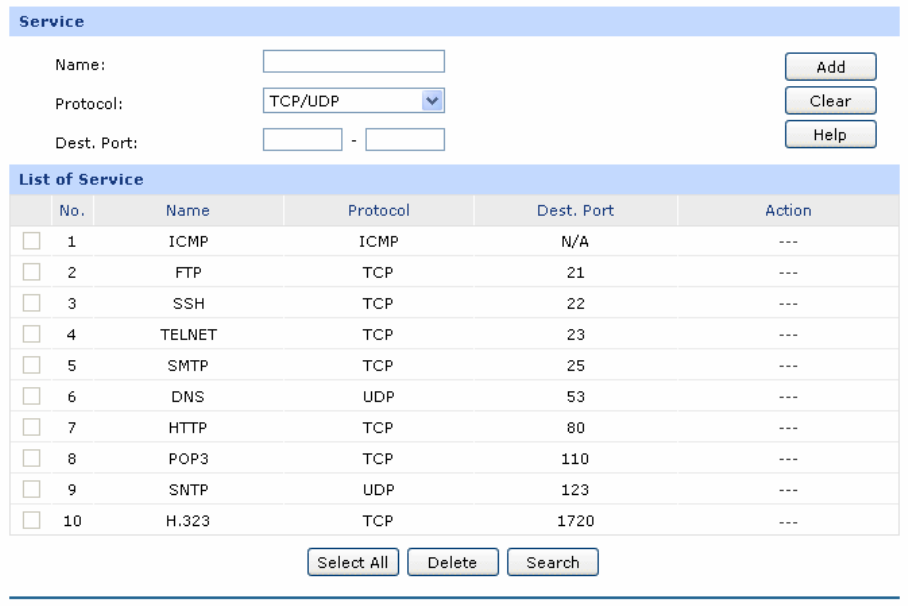The image size is (908, 606).
Task: Check the POP3 row checkbox
Action: click(x=31, y=458)
